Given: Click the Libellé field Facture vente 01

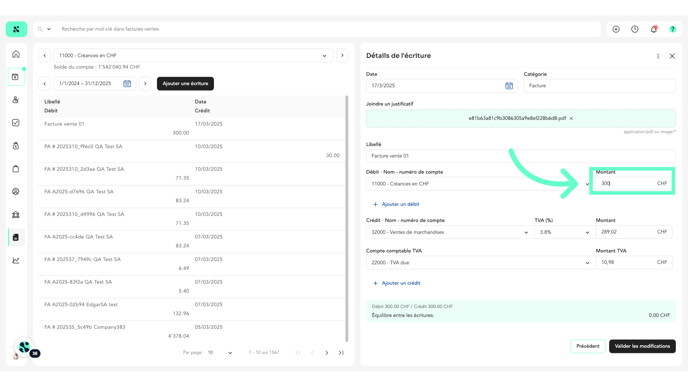Looking at the screenshot, I should (520, 156).
